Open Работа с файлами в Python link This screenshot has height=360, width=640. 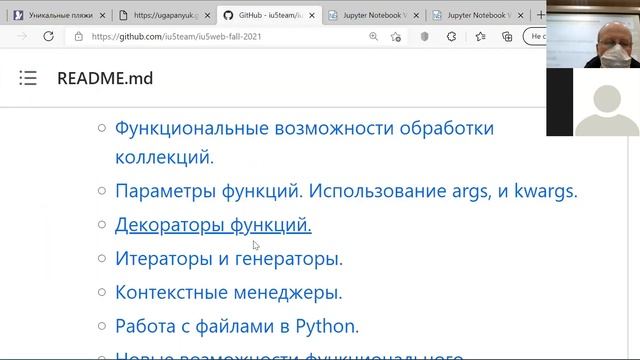[237, 326]
